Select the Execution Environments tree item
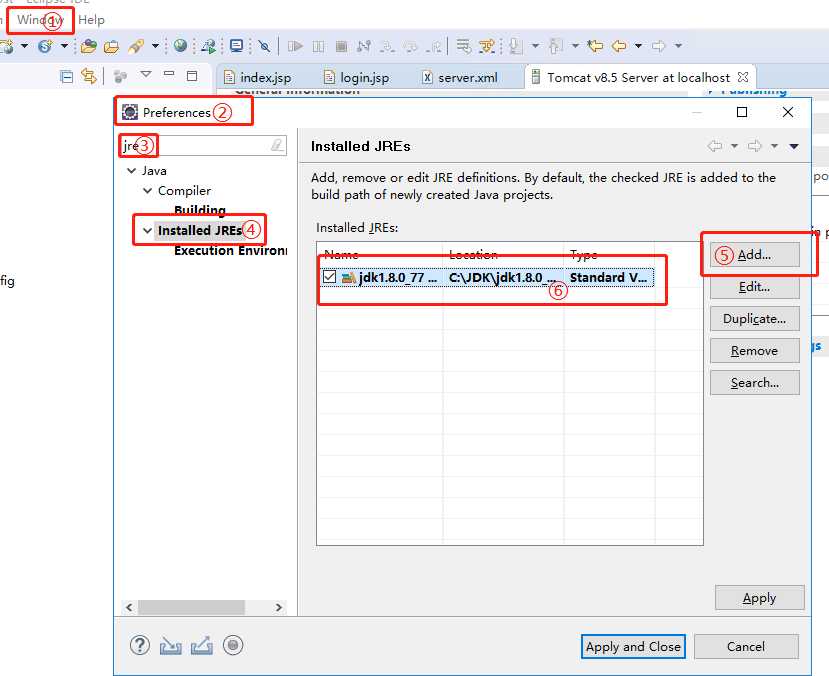 click(x=231, y=251)
